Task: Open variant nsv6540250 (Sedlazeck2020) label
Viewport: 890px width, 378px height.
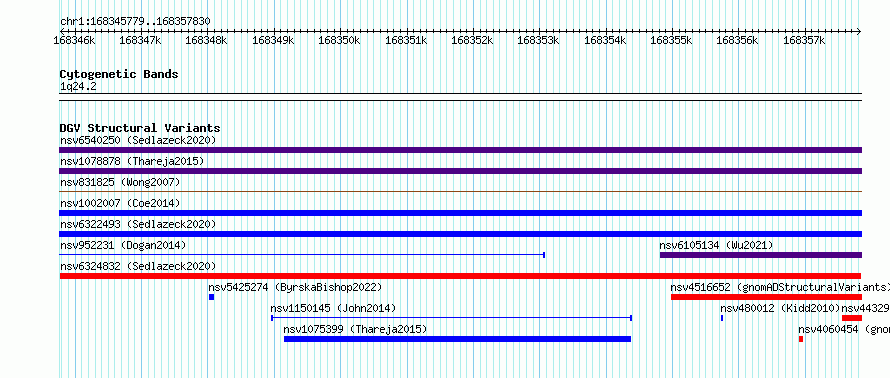Action: click(138, 140)
